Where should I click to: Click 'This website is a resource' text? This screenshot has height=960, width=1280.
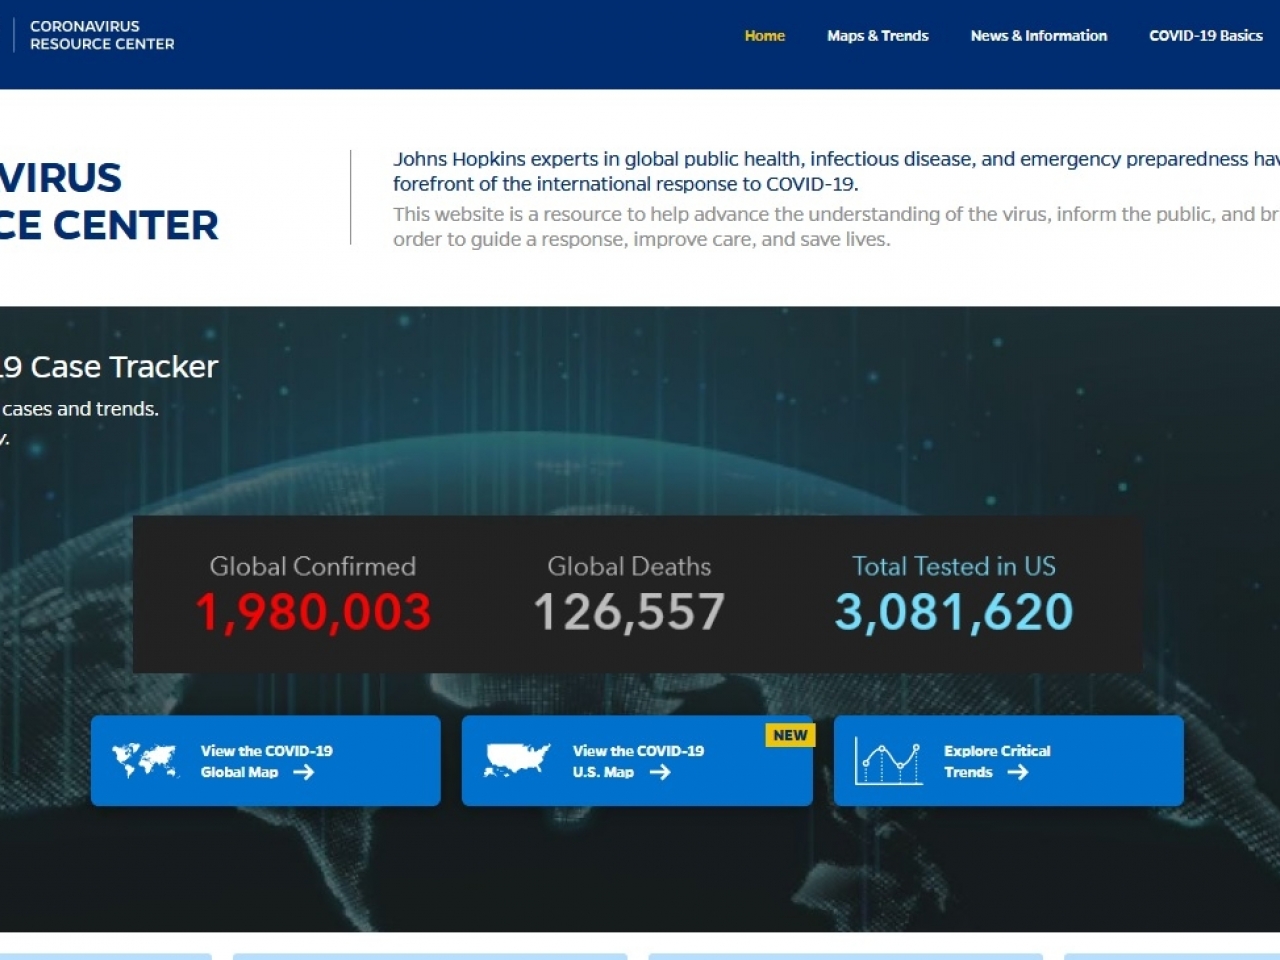pos(836,226)
